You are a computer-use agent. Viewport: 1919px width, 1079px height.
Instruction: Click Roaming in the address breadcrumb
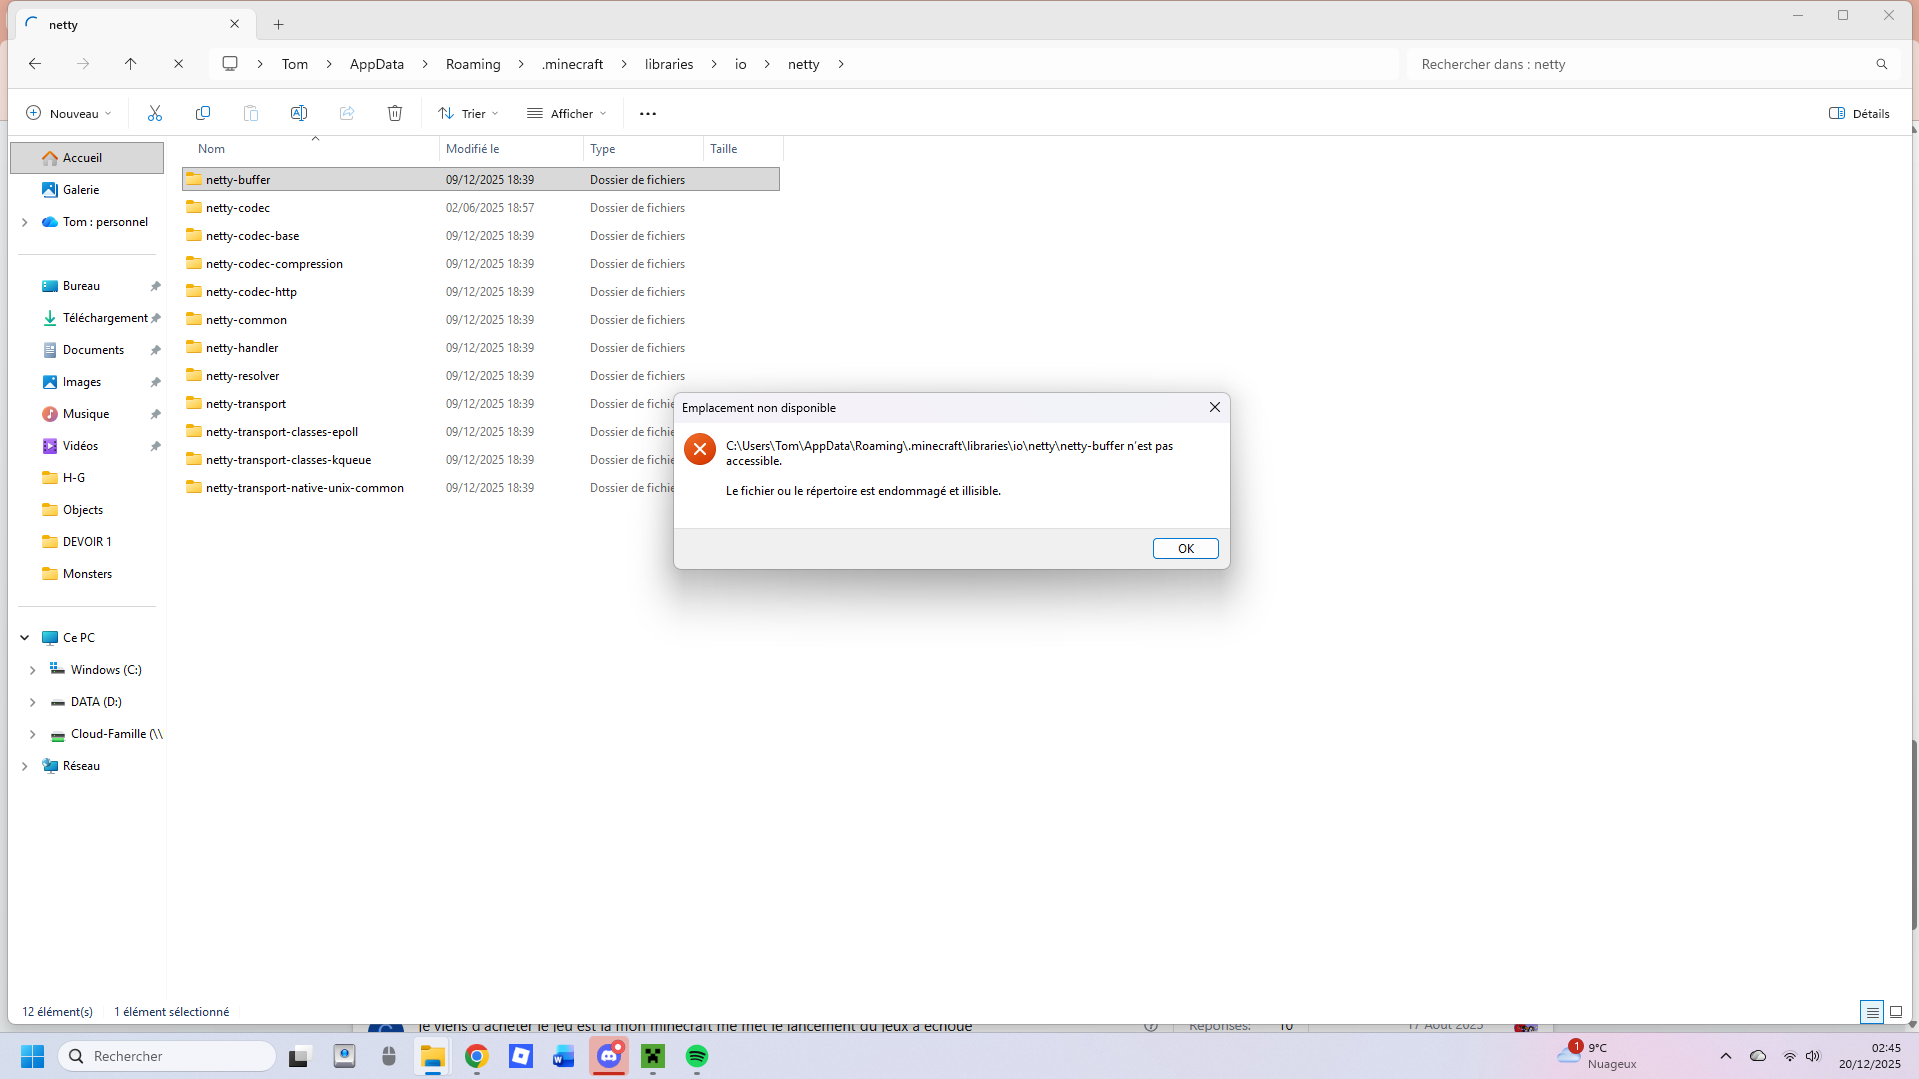[x=473, y=64]
